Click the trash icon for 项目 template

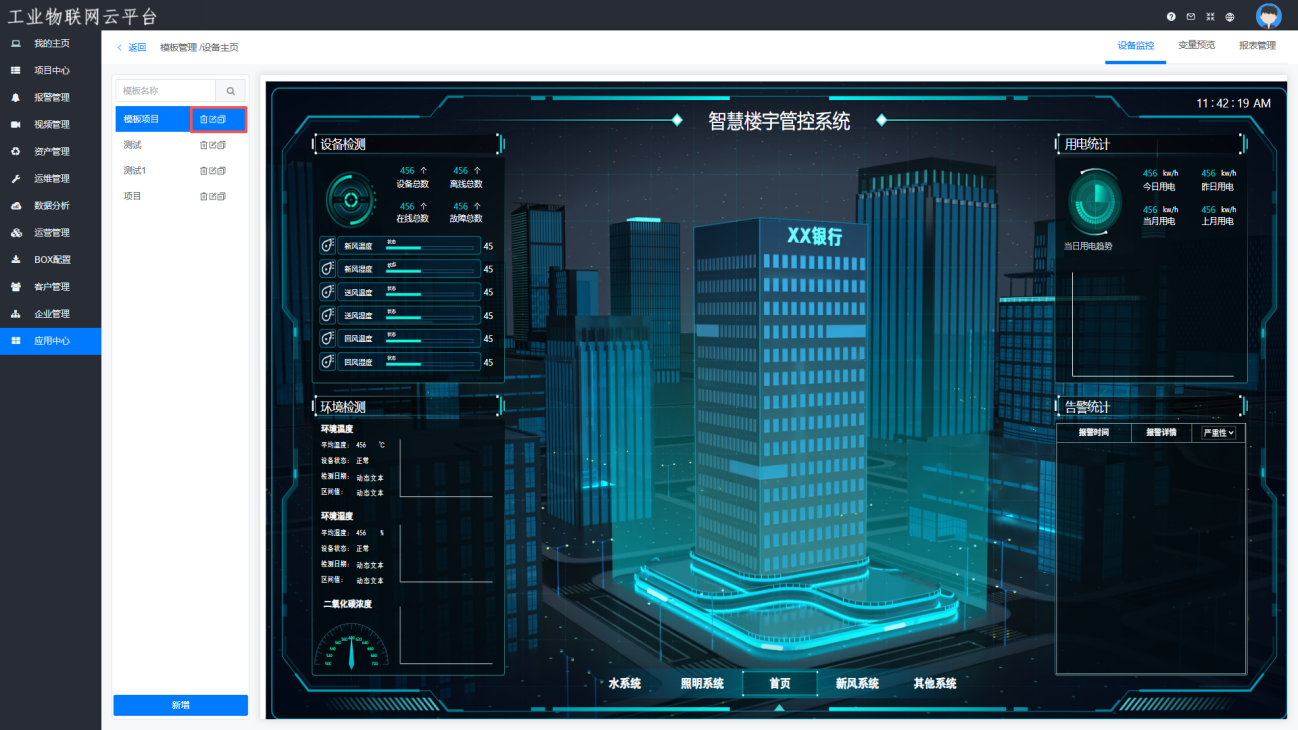(x=204, y=197)
